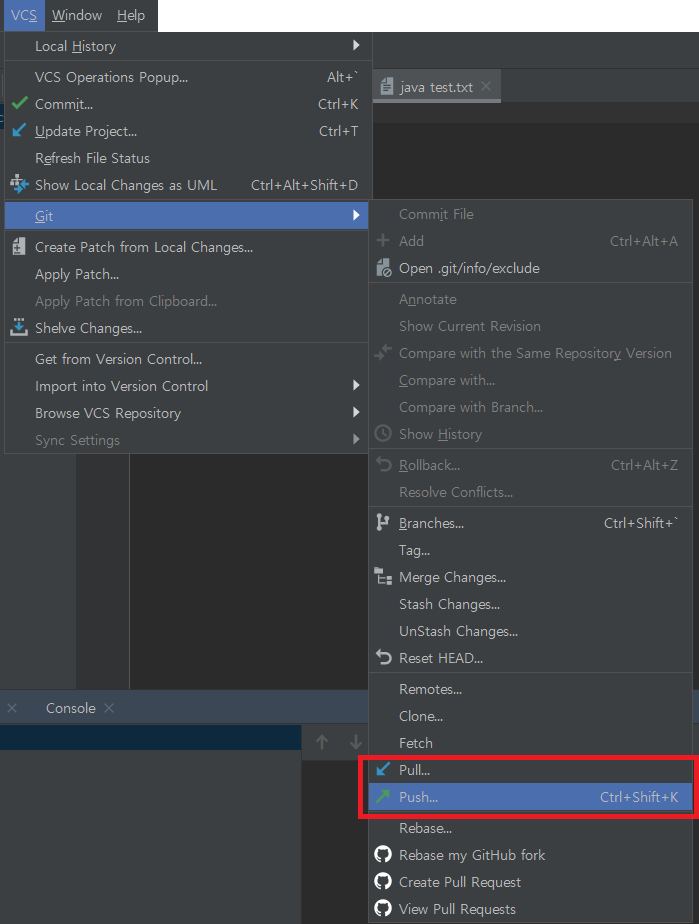Click the Ctrl+Alt+Shift+D shortcut label

304,185
